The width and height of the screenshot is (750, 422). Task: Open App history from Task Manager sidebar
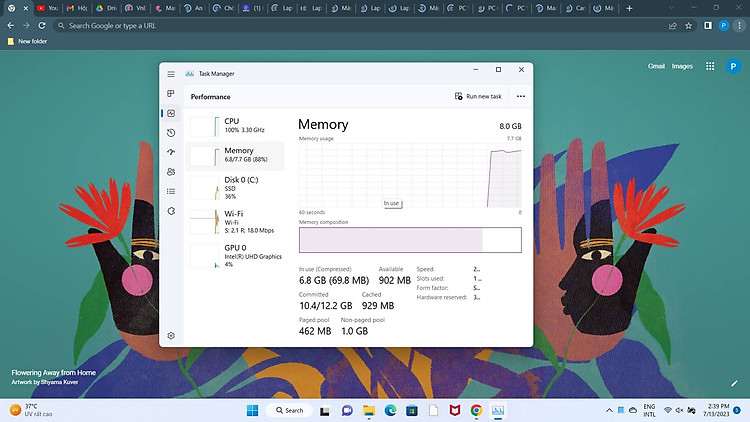coord(171,133)
